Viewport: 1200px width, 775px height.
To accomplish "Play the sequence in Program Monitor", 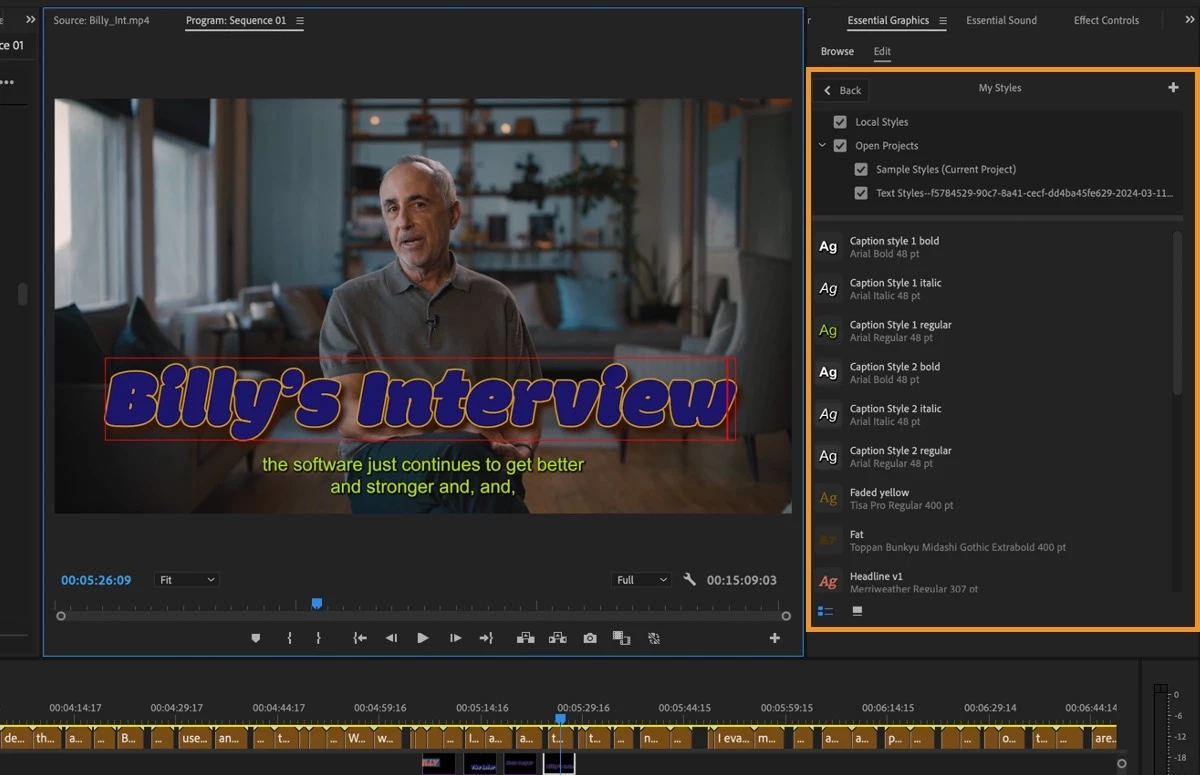I will (423, 638).
